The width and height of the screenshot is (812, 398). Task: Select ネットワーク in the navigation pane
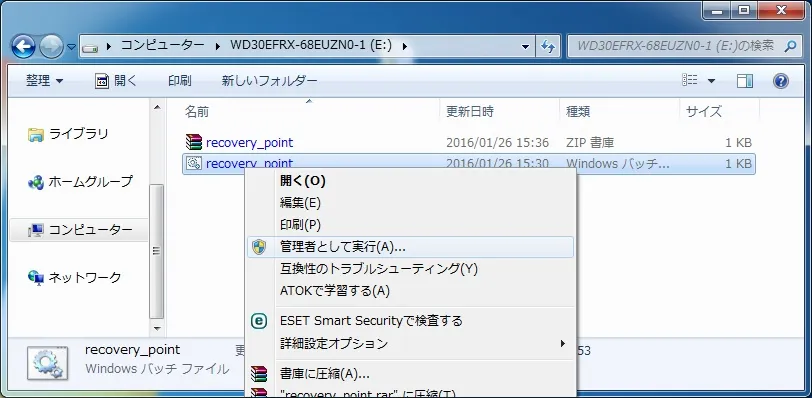85,277
